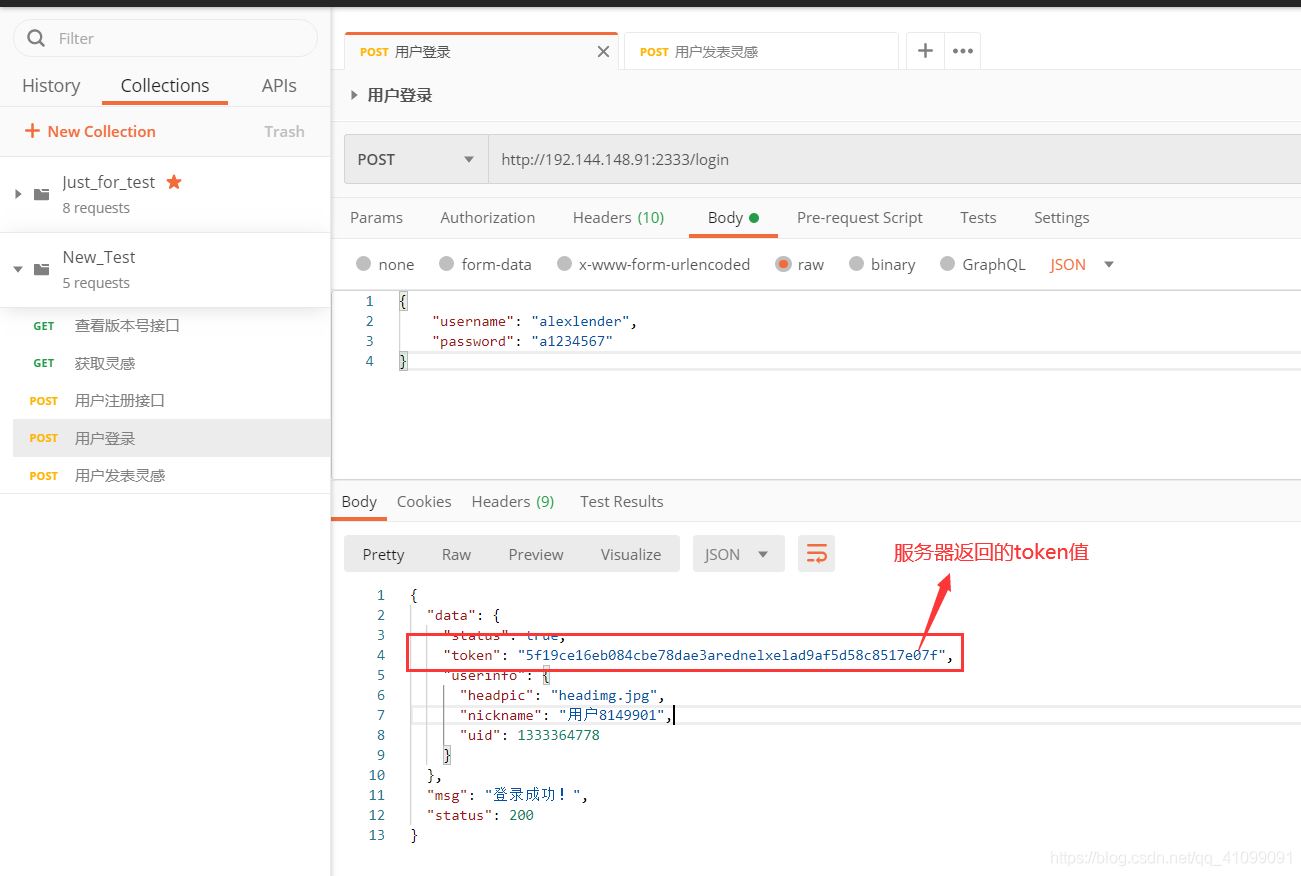Open the response Cookies tab
Viewport: 1301px width, 876px height.
pyautogui.click(x=424, y=501)
